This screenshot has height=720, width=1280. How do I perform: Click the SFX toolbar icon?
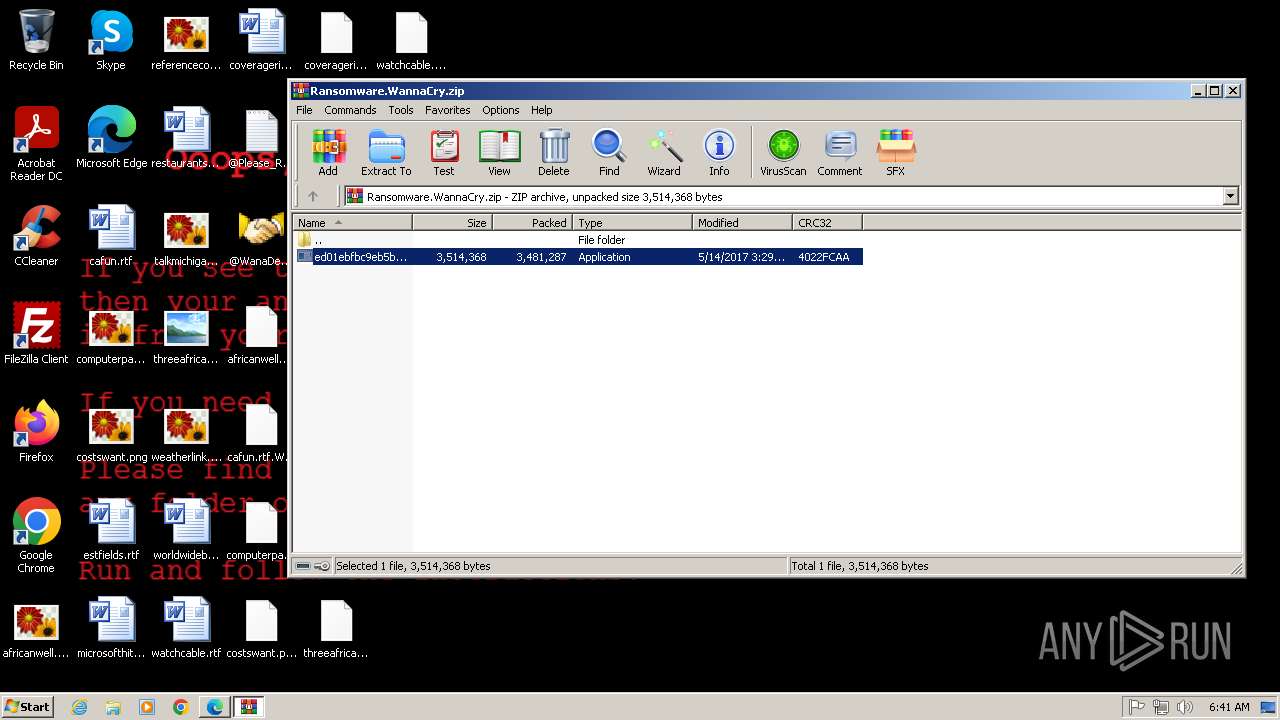pos(895,153)
